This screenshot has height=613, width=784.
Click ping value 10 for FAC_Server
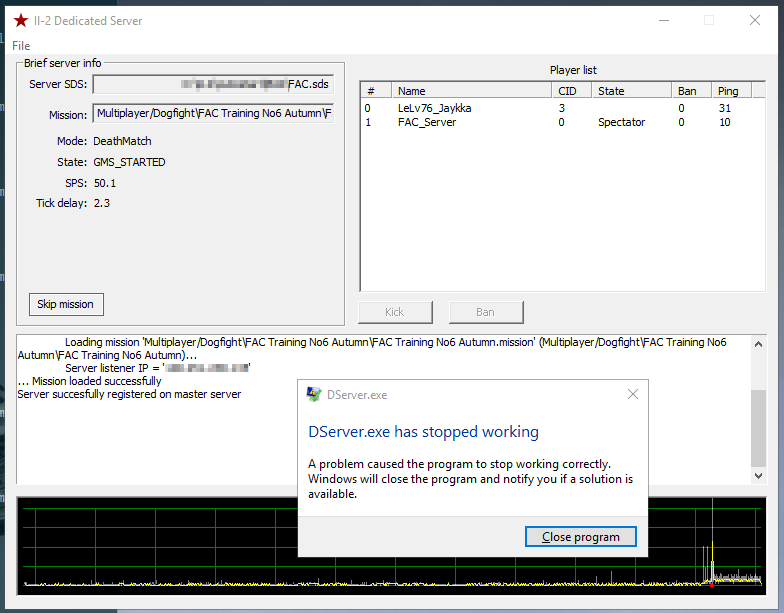(724, 122)
